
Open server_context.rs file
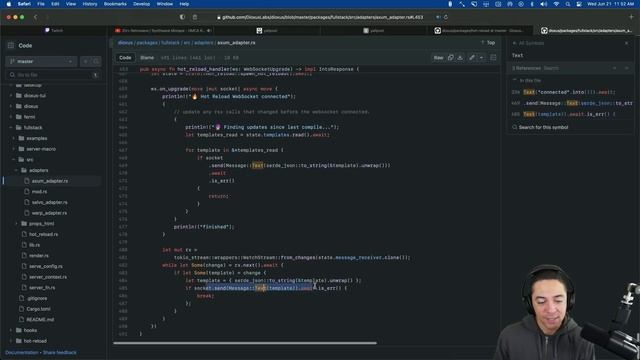pyautogui.click(x=48, y=277)
